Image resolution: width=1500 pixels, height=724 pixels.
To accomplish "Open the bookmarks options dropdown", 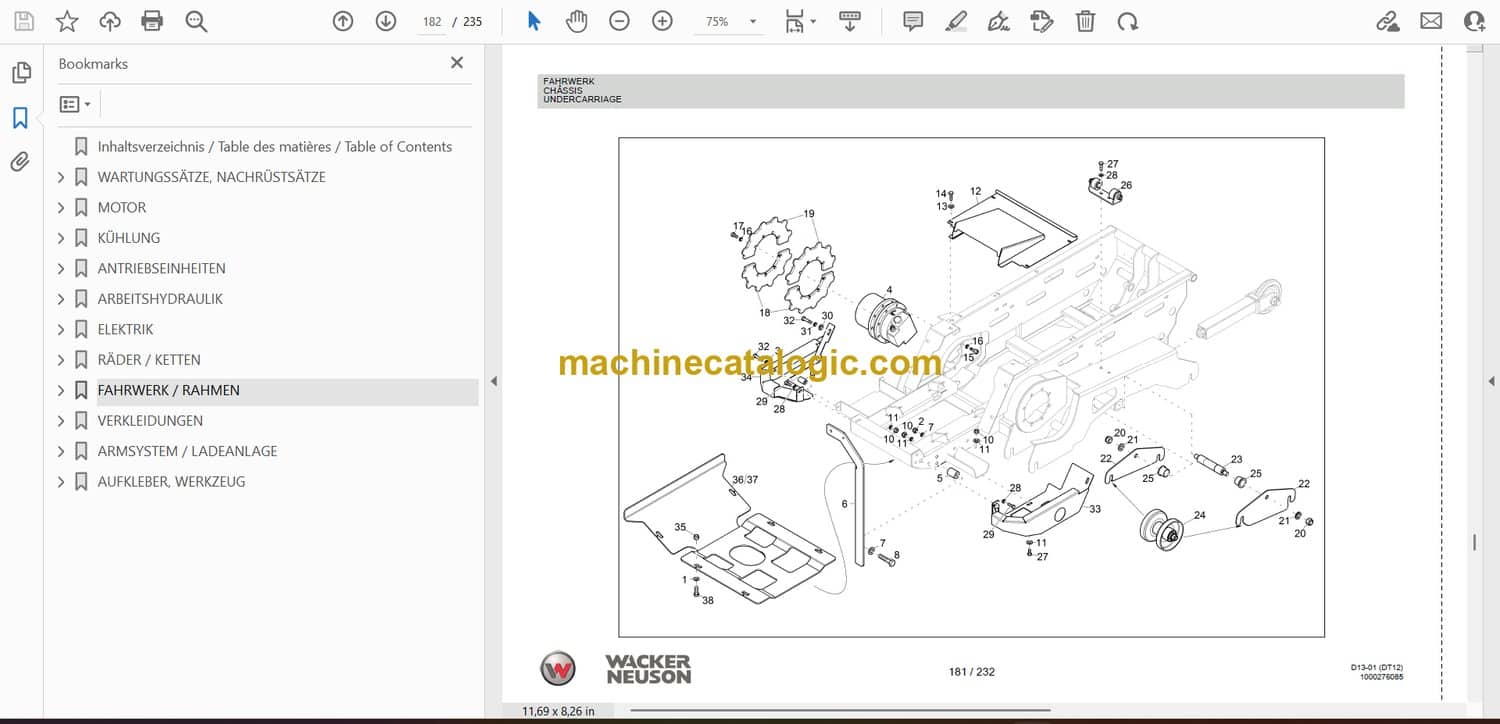I will pyautogui.click(x=75, y=104).
